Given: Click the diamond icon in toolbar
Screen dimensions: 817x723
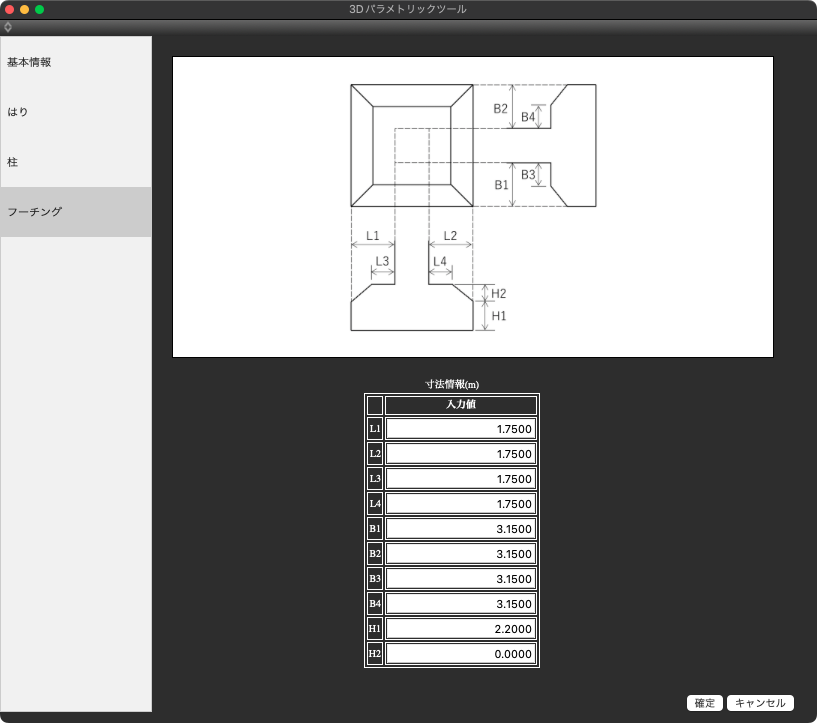Looking at the screenshot, I should (x=8, y=27).
